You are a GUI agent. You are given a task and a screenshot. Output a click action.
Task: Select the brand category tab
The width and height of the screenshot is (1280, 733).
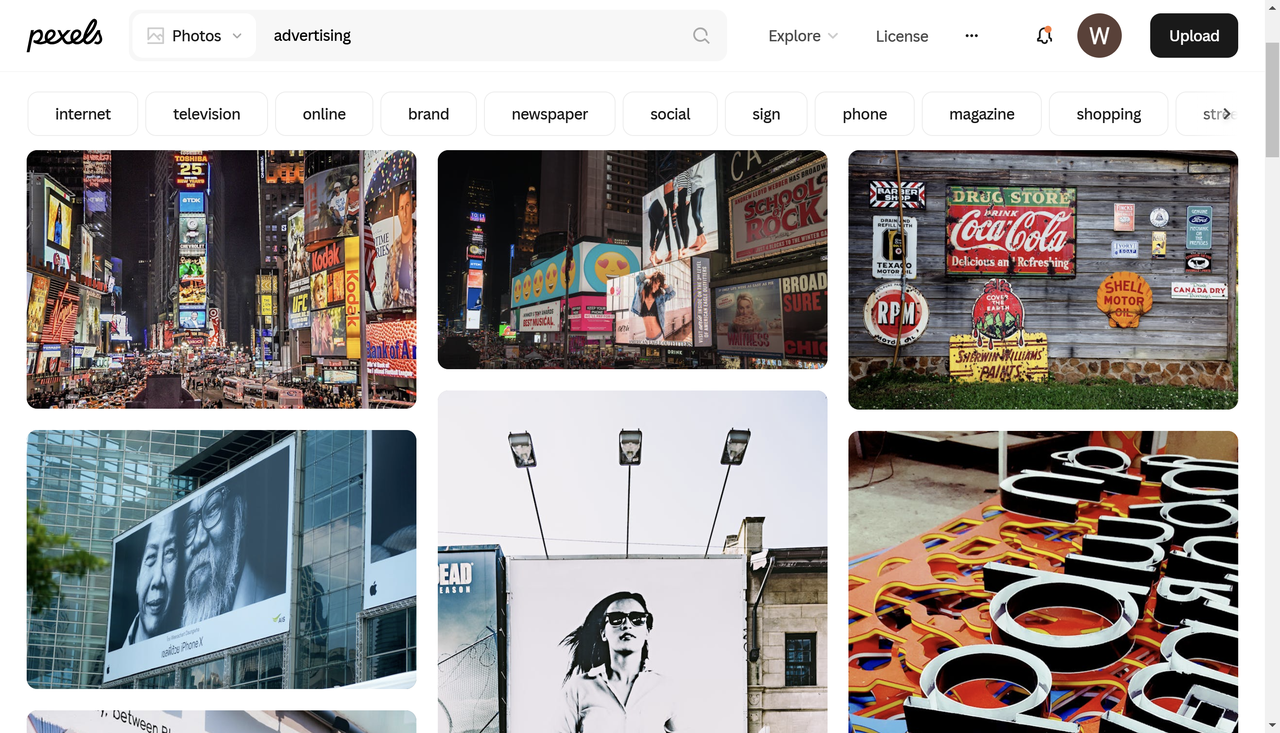(x=428, y=113)
